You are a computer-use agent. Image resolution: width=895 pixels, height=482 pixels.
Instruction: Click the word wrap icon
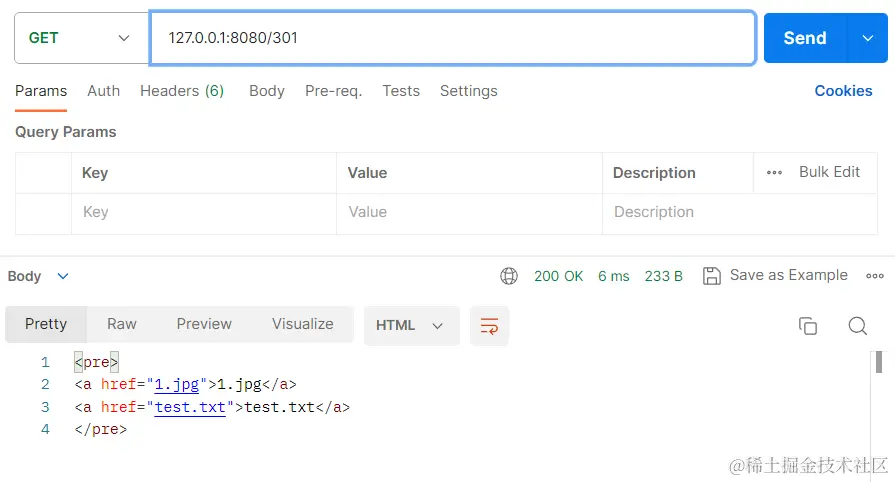tap(489, 325)
